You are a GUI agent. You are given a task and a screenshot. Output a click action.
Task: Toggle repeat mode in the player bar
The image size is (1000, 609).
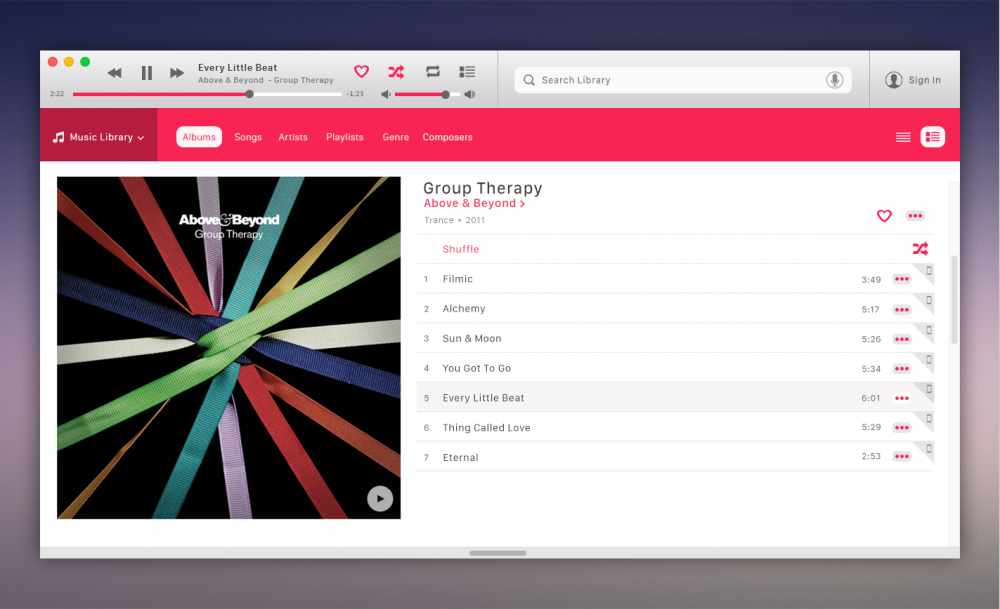(x=433, y=71)
